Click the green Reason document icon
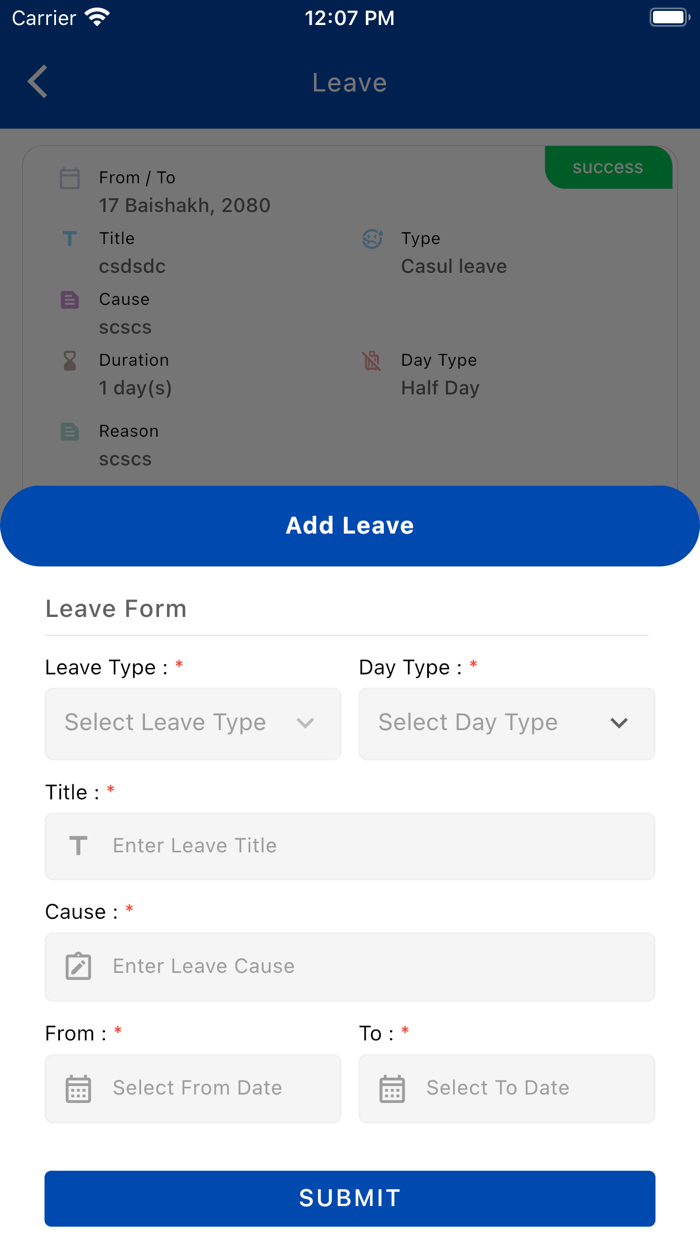This screenshot has height=1244, width=700. click(70, 432)
